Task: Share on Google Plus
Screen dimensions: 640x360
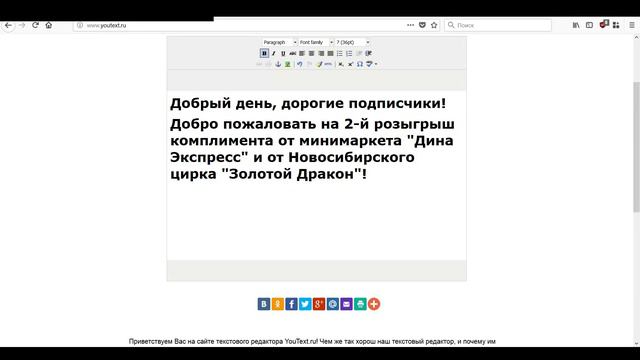Action: tap(319, 304)
